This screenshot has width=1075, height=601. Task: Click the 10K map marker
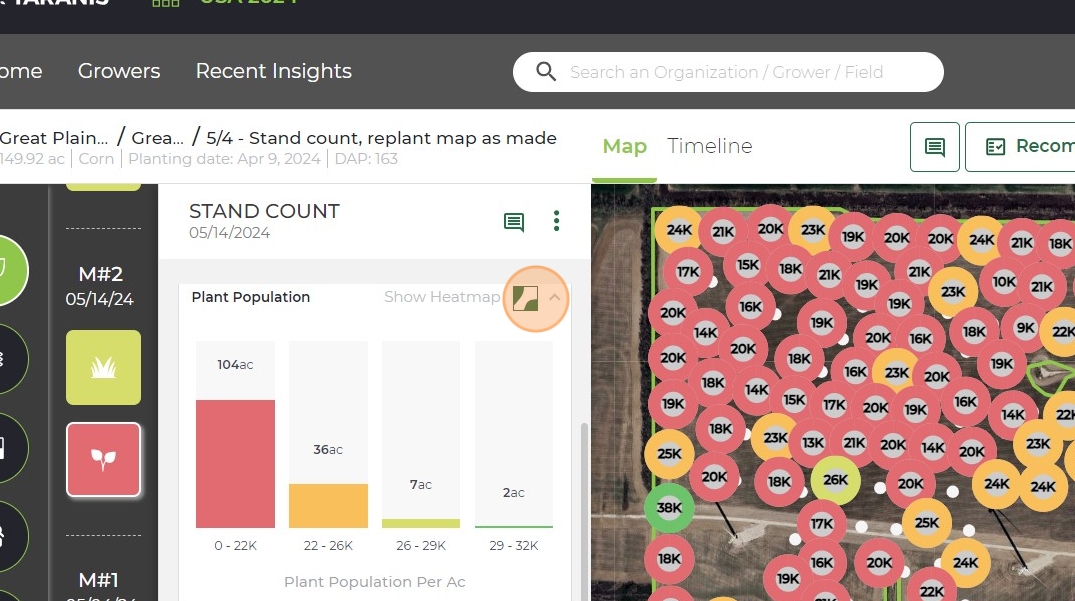tap(1004, 282)
